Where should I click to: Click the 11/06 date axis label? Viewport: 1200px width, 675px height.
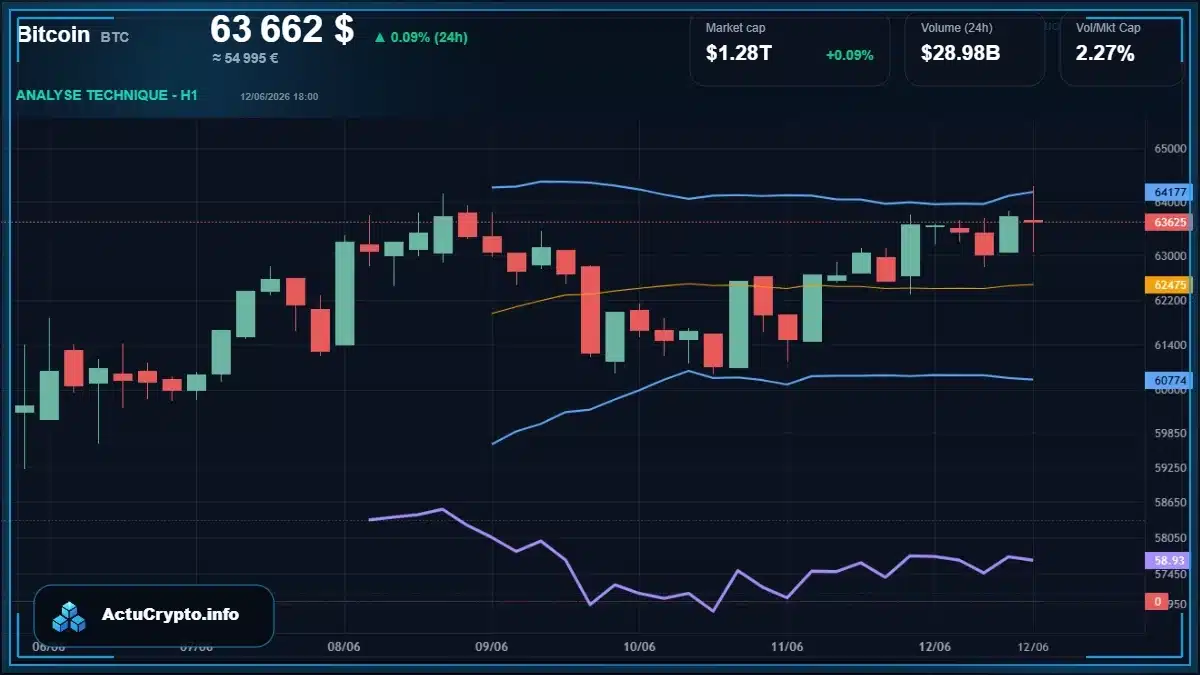coord(787,647)
